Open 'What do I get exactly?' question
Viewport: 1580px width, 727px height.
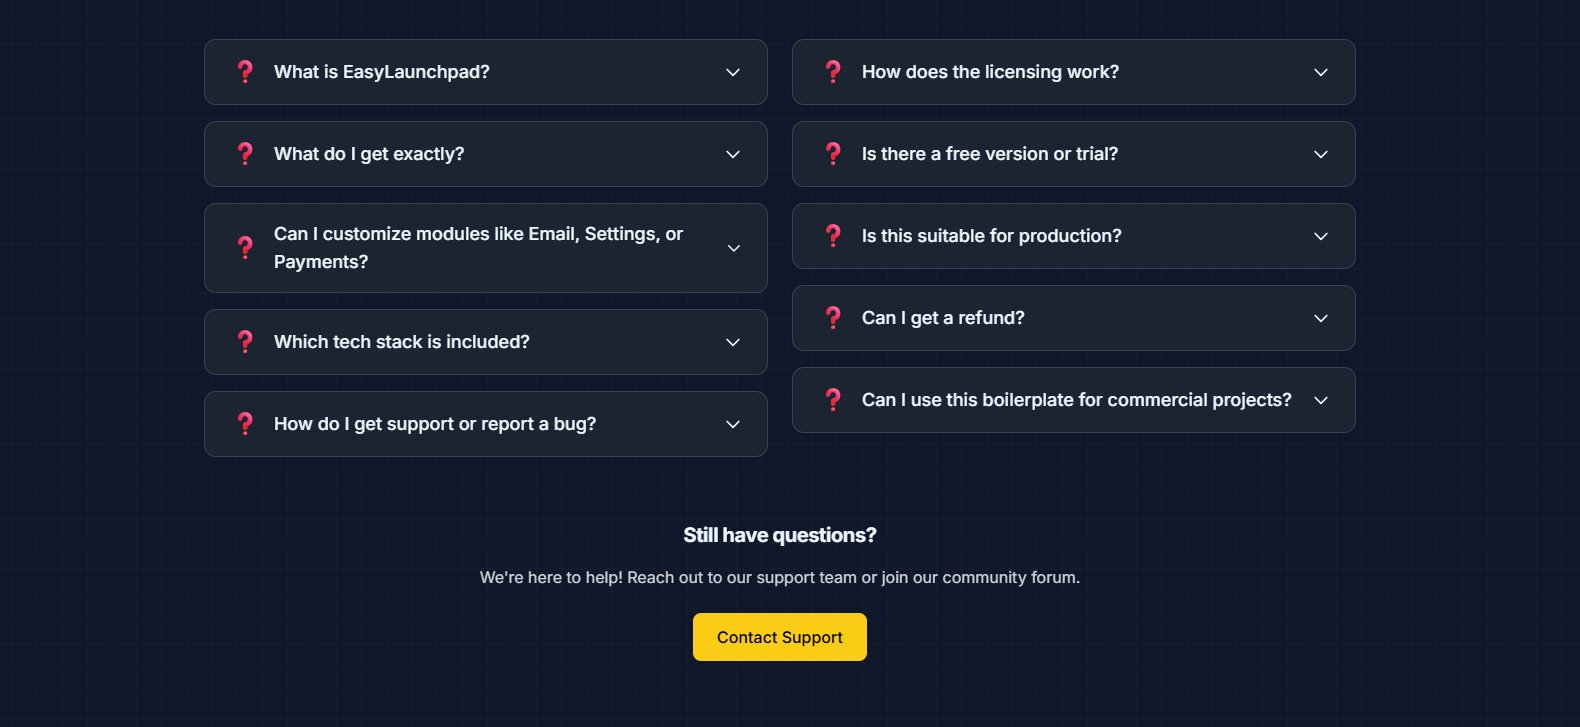pyautogui.click(x=486, y=154)
